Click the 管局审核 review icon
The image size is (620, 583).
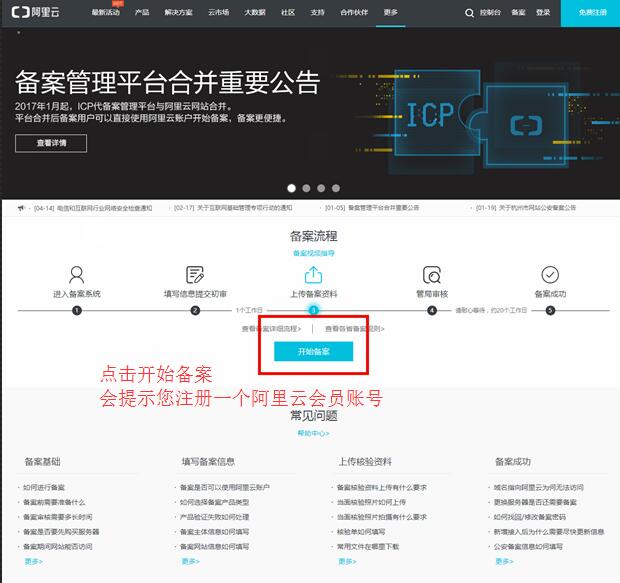tap(432, 274)
